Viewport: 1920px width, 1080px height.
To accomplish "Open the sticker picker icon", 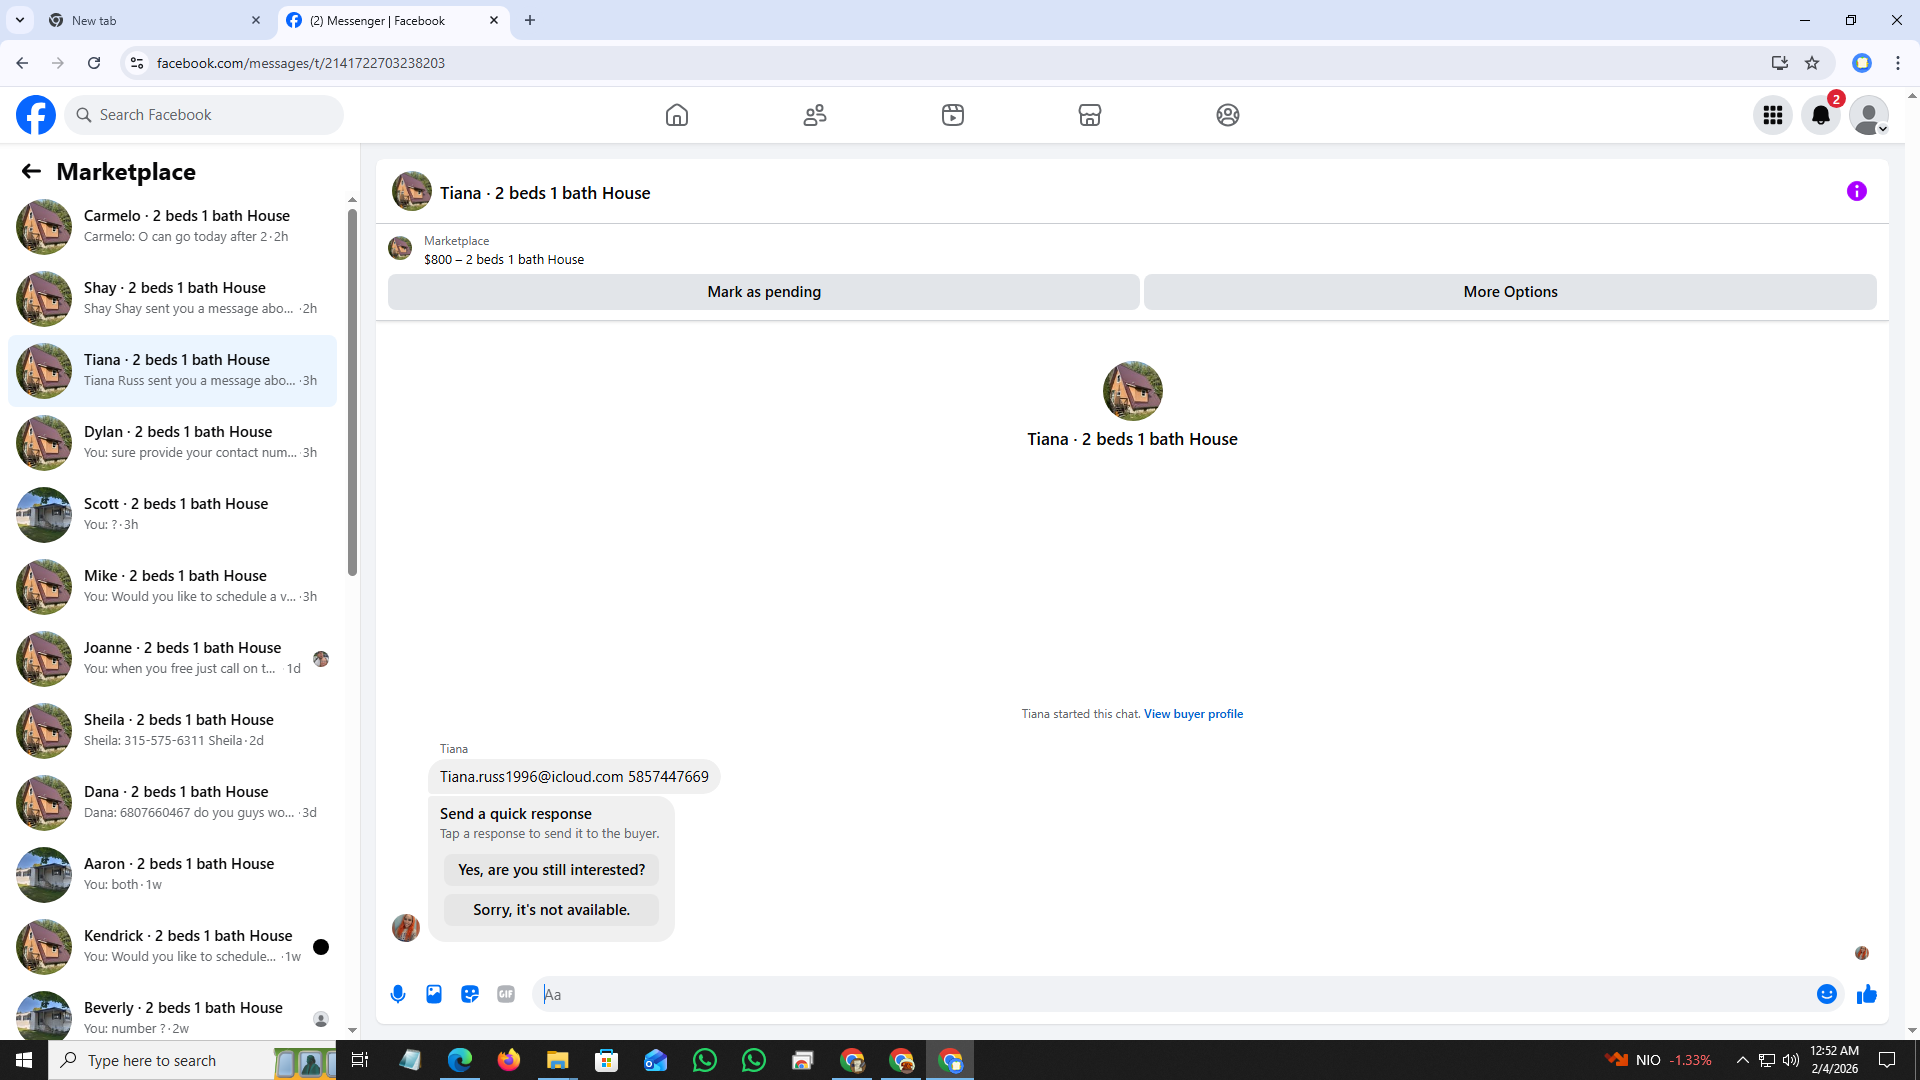I will pyautogui.click(x=470, y=994).
